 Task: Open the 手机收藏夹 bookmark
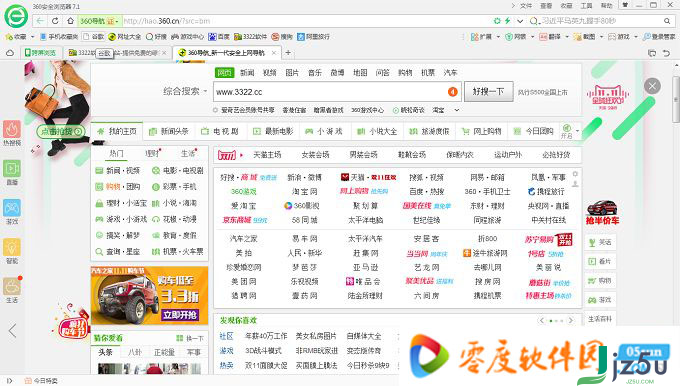pos(59,37)
